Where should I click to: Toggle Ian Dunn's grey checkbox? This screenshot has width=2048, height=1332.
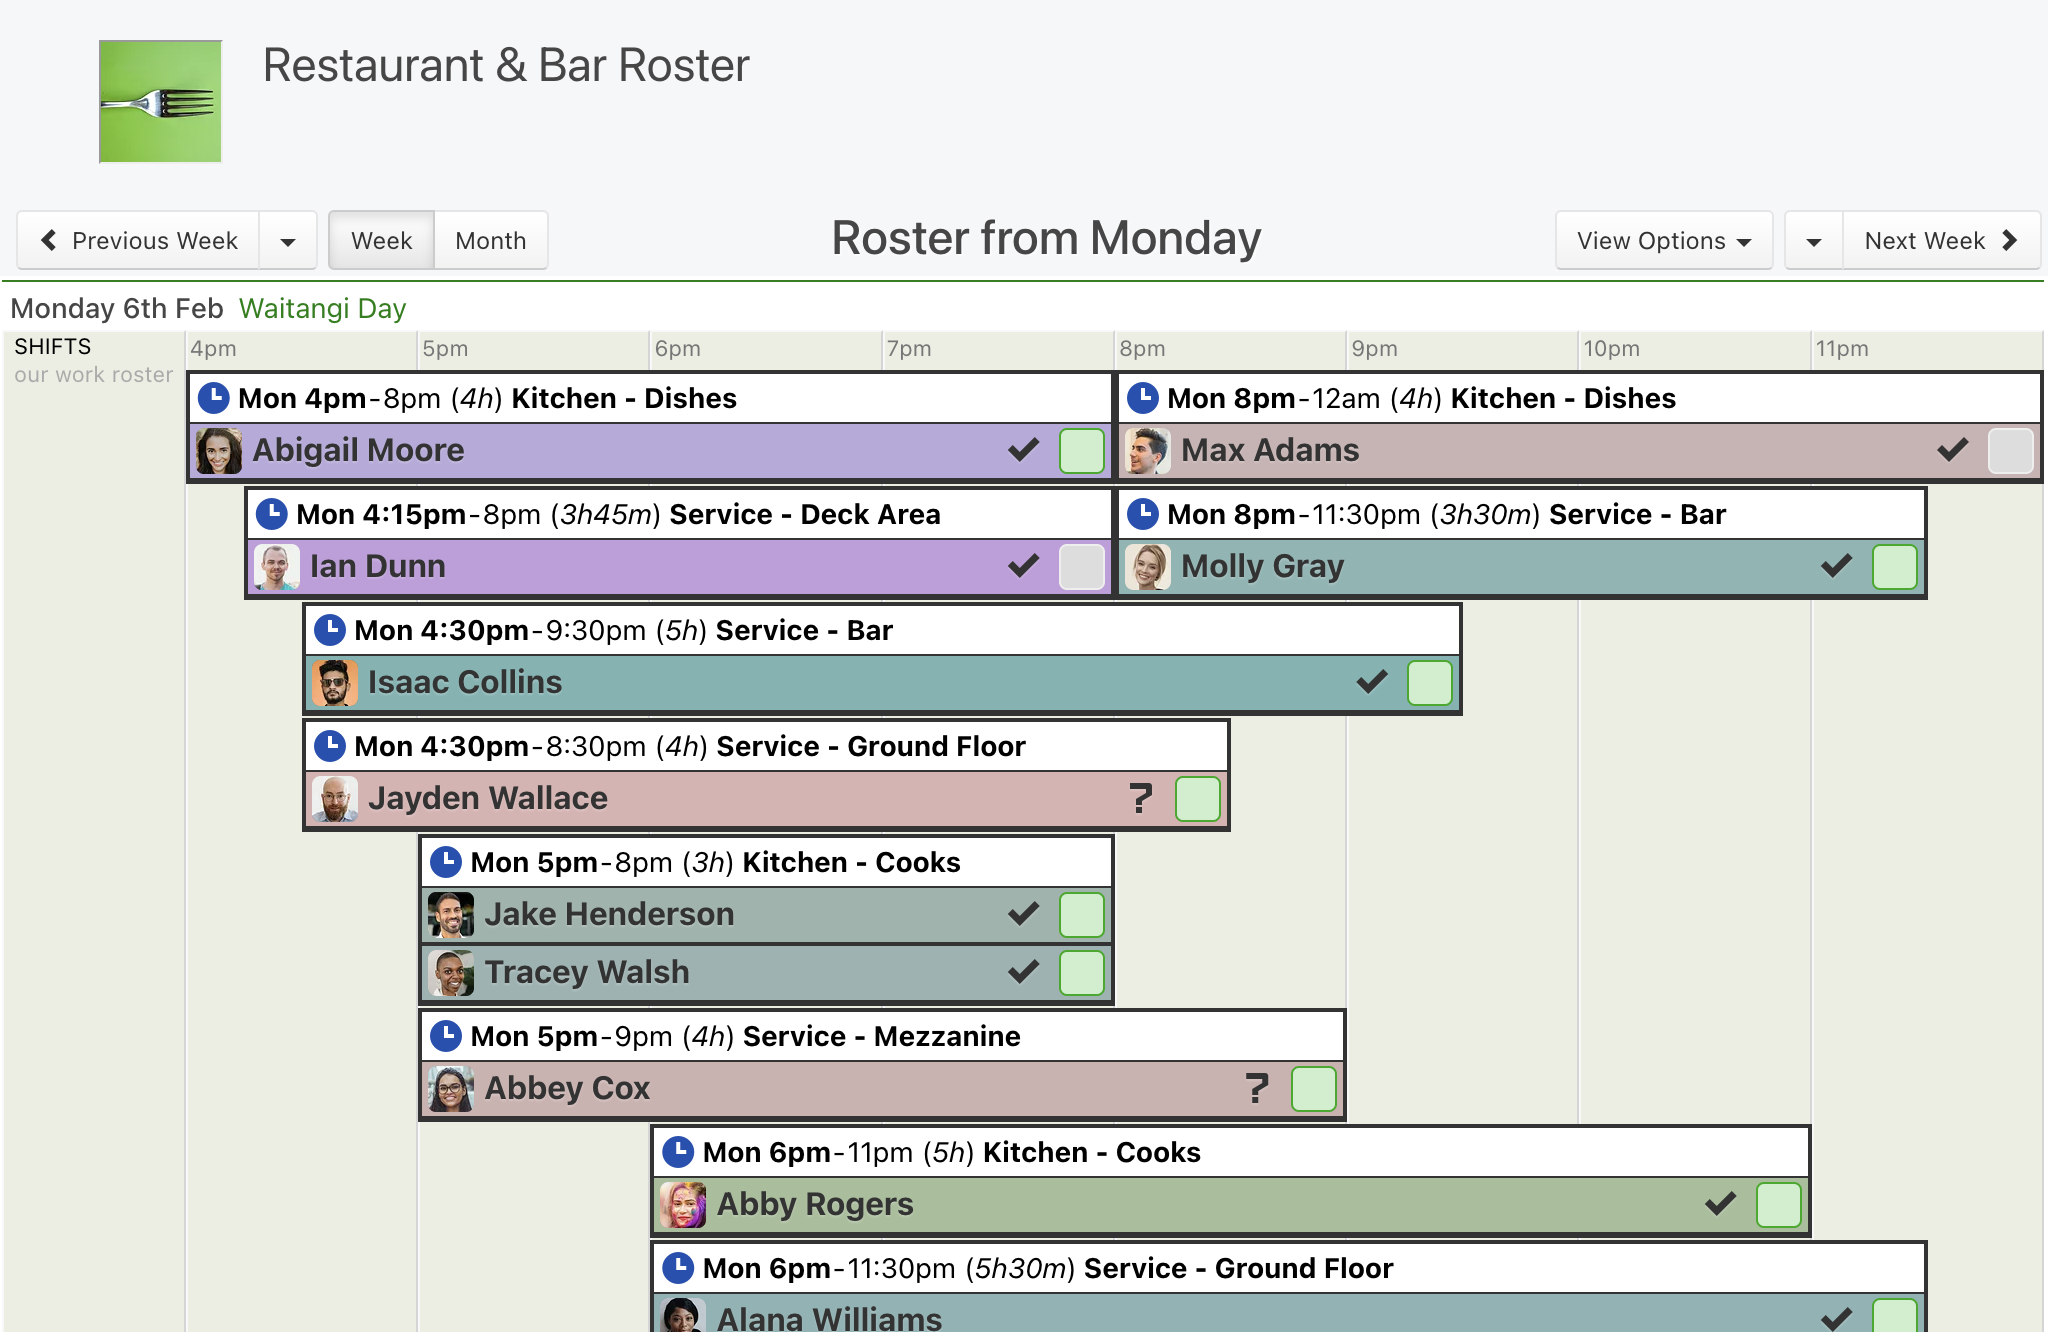(1082, 567)
